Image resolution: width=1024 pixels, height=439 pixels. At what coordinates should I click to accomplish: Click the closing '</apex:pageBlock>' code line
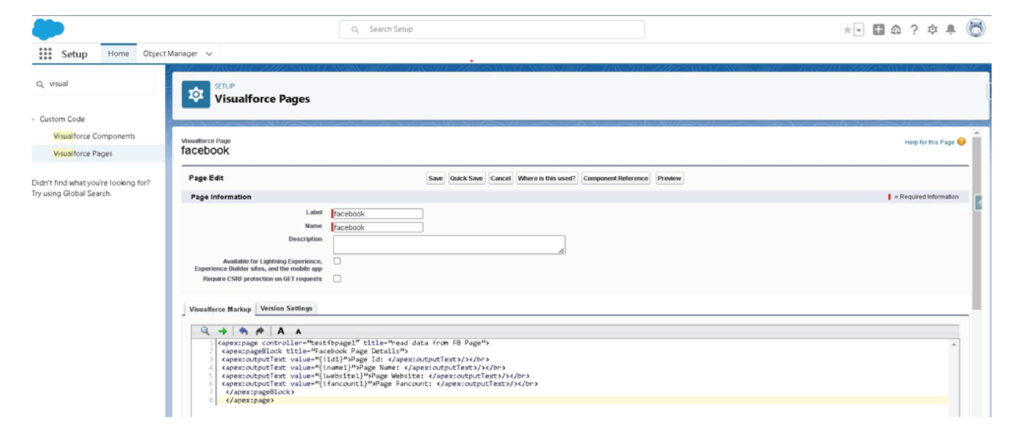pyautogui.click(x=259, y=392)
